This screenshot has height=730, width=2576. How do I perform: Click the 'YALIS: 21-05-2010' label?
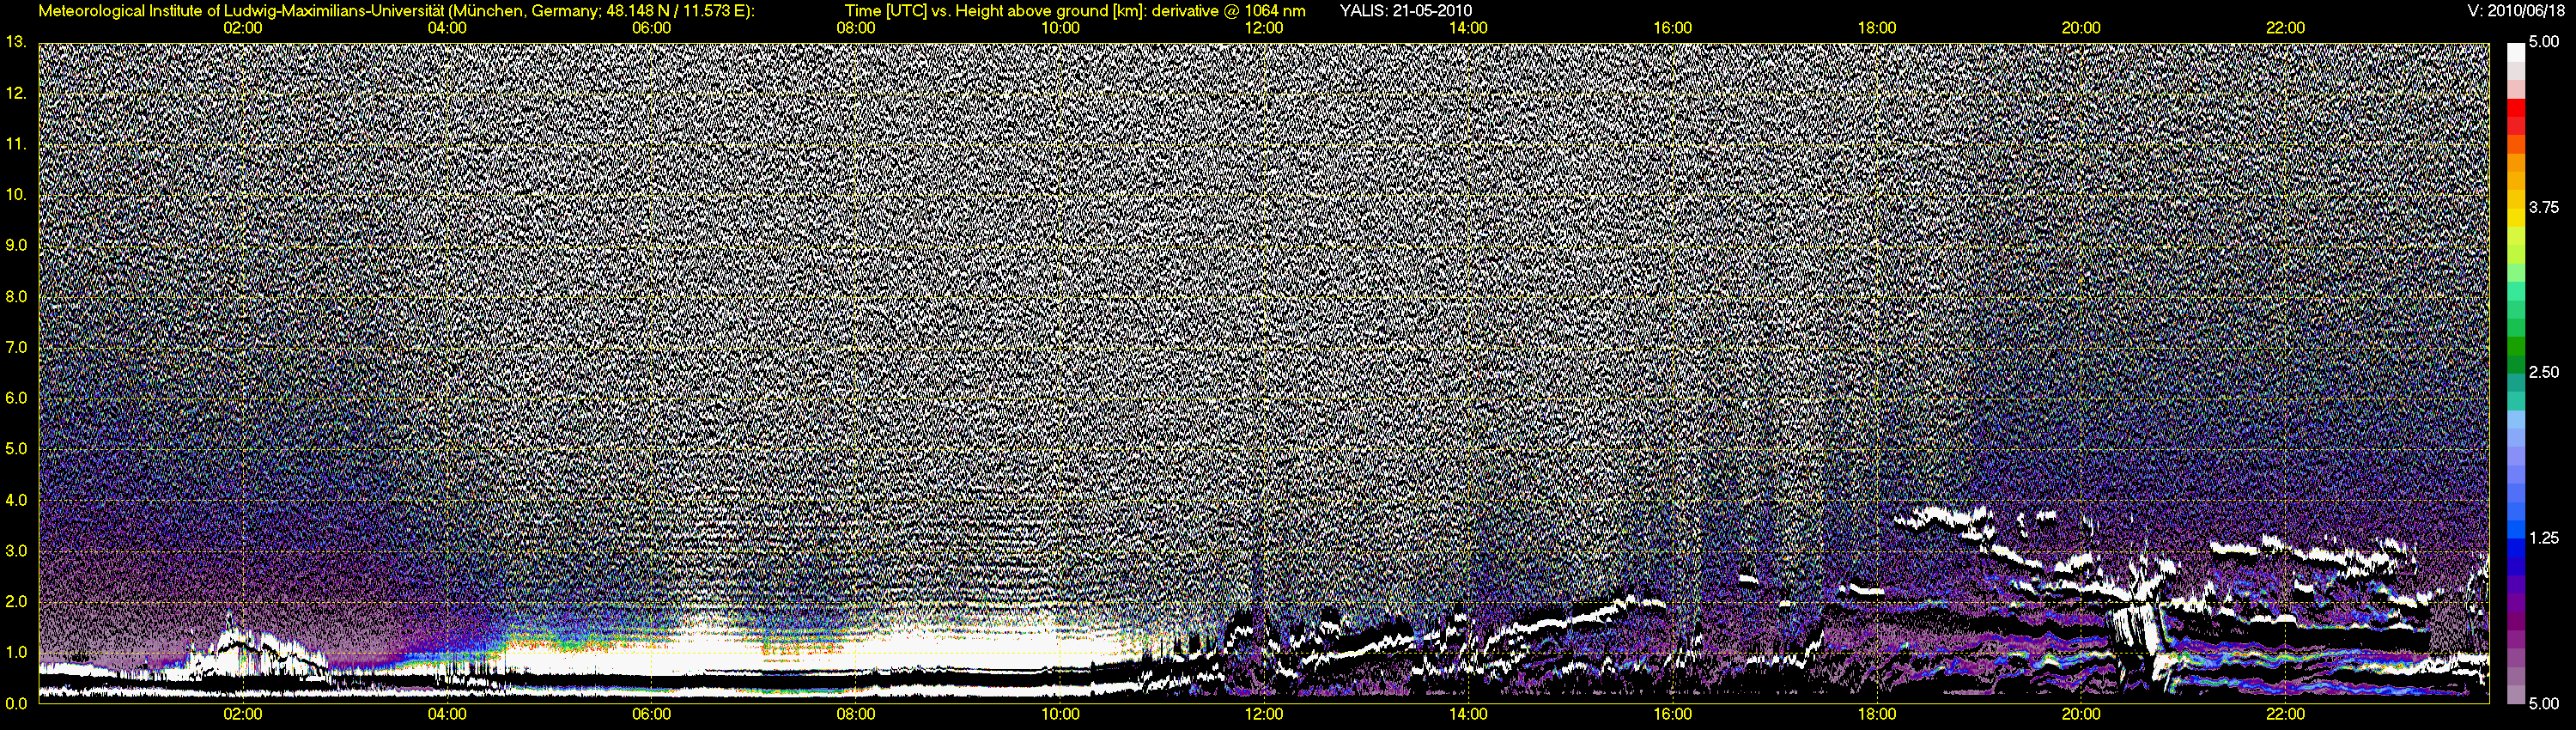(1405, 11)
